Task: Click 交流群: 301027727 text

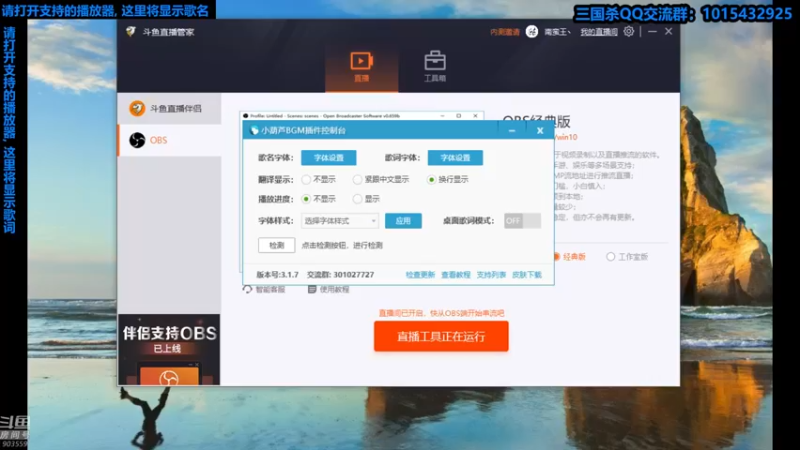Action: pyautogui.click(x=340, y=274)
